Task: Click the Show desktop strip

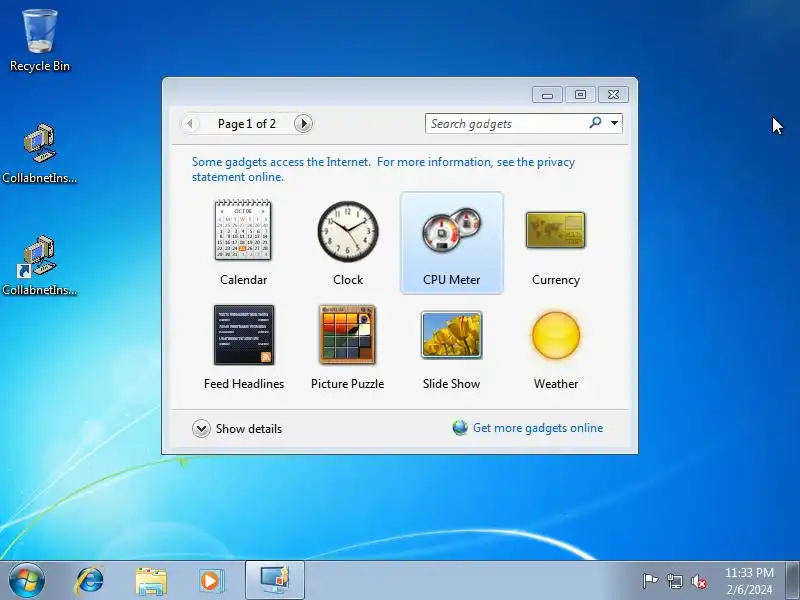Action: click(x=793, y=581)
